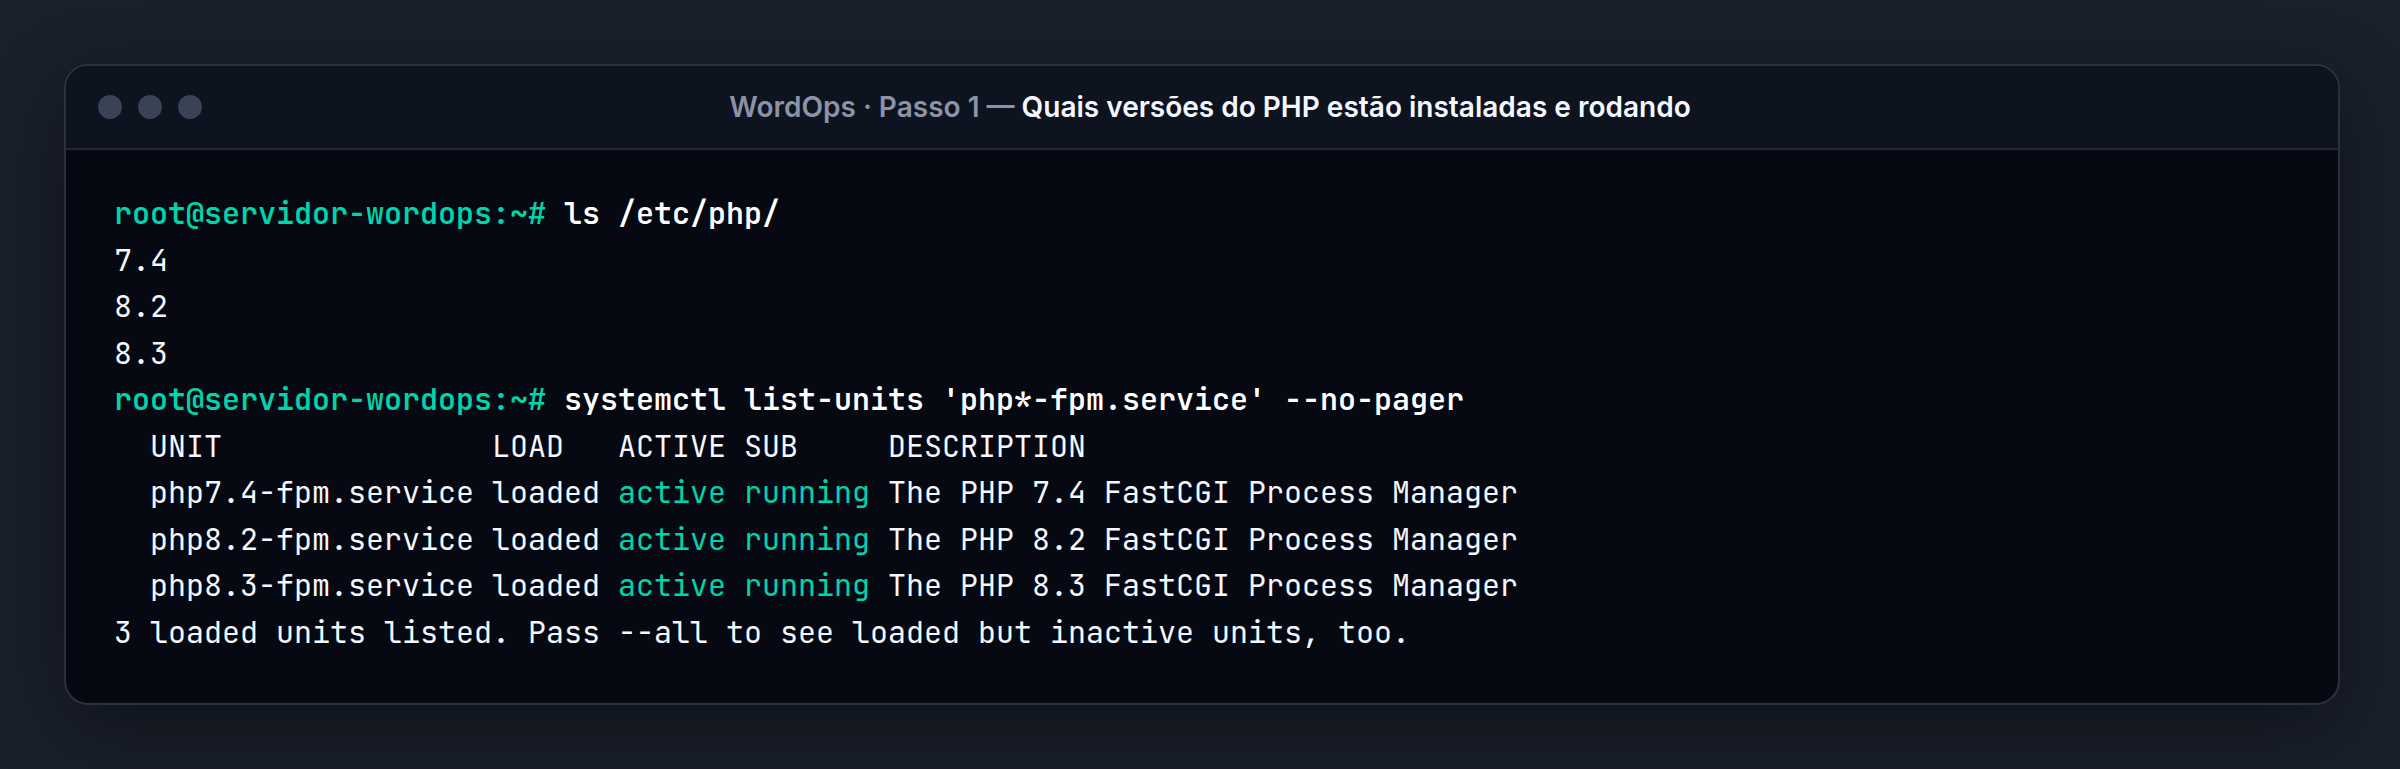Click the systemctl list-units command text
2400x769 pixels.
pos(1014,400)
